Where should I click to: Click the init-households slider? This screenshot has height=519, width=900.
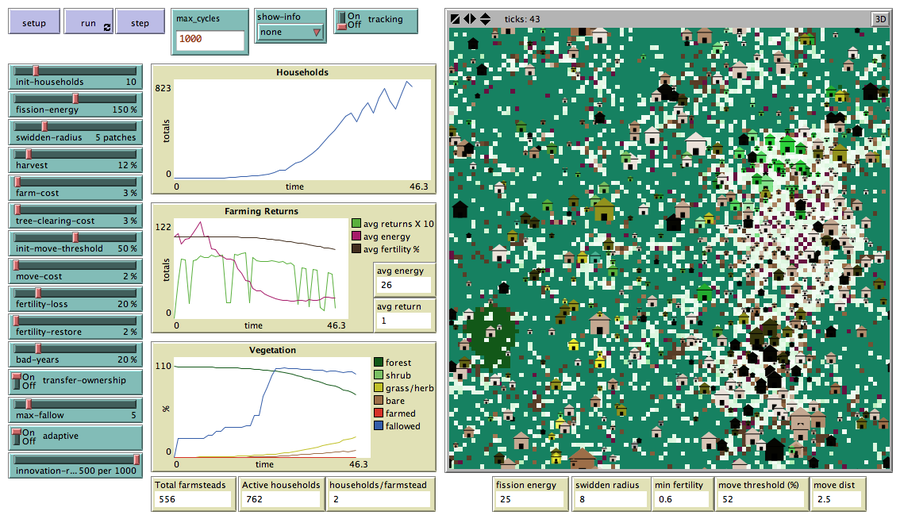[75, 76]
